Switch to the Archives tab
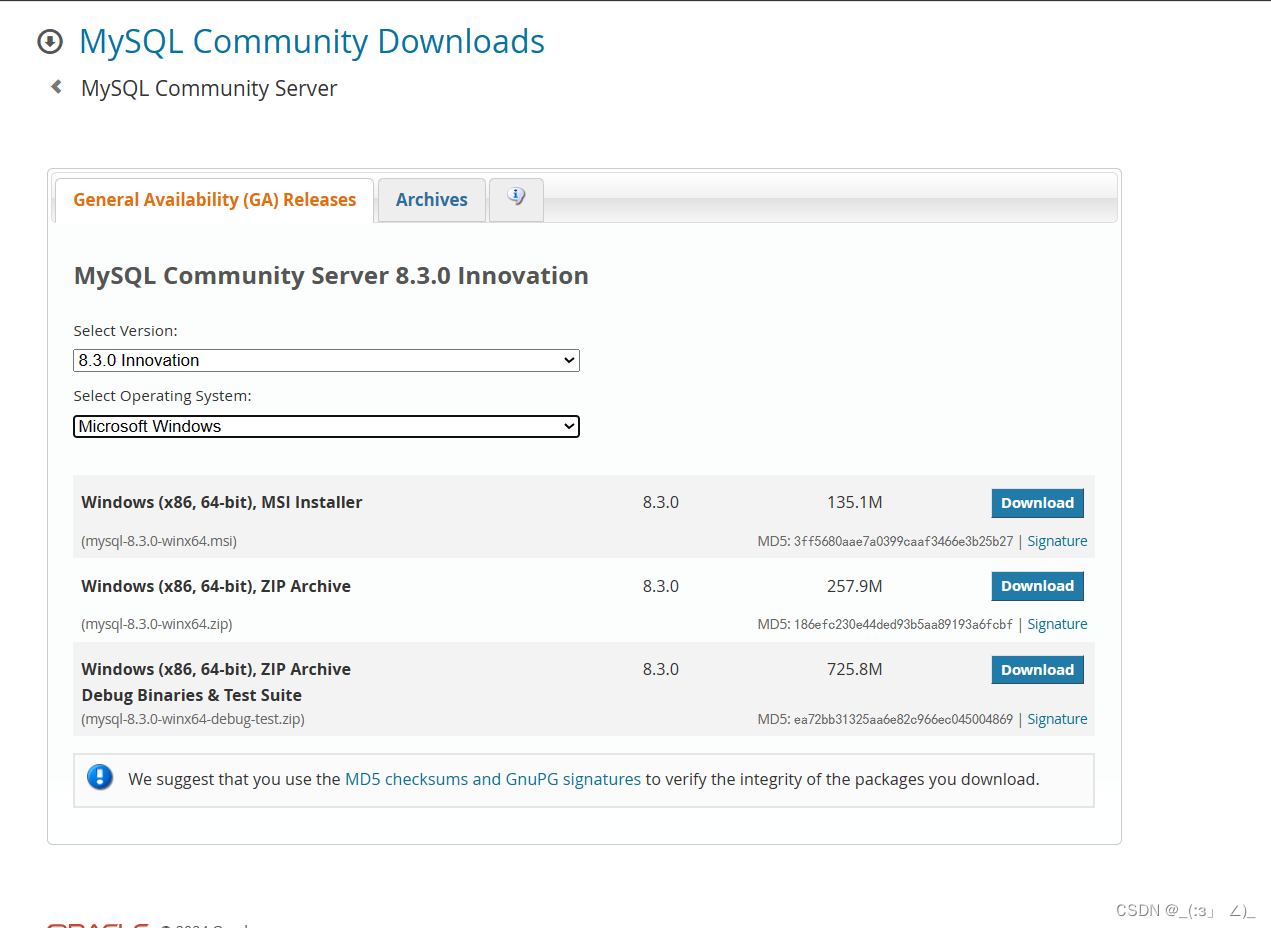This screenshot has width=1271, height=928. (x=432, y=200)
